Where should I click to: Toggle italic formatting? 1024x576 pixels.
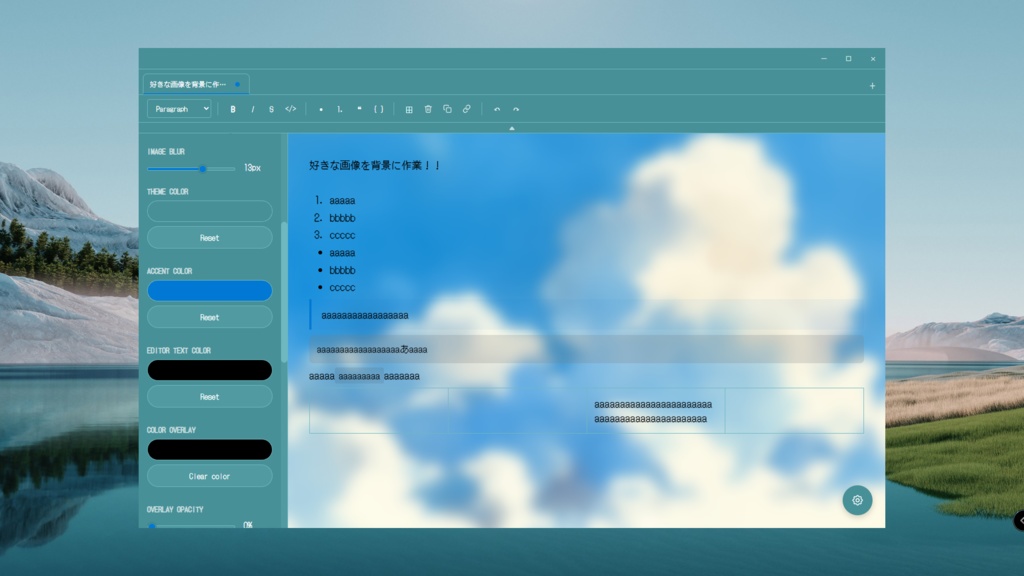[252, 109]
